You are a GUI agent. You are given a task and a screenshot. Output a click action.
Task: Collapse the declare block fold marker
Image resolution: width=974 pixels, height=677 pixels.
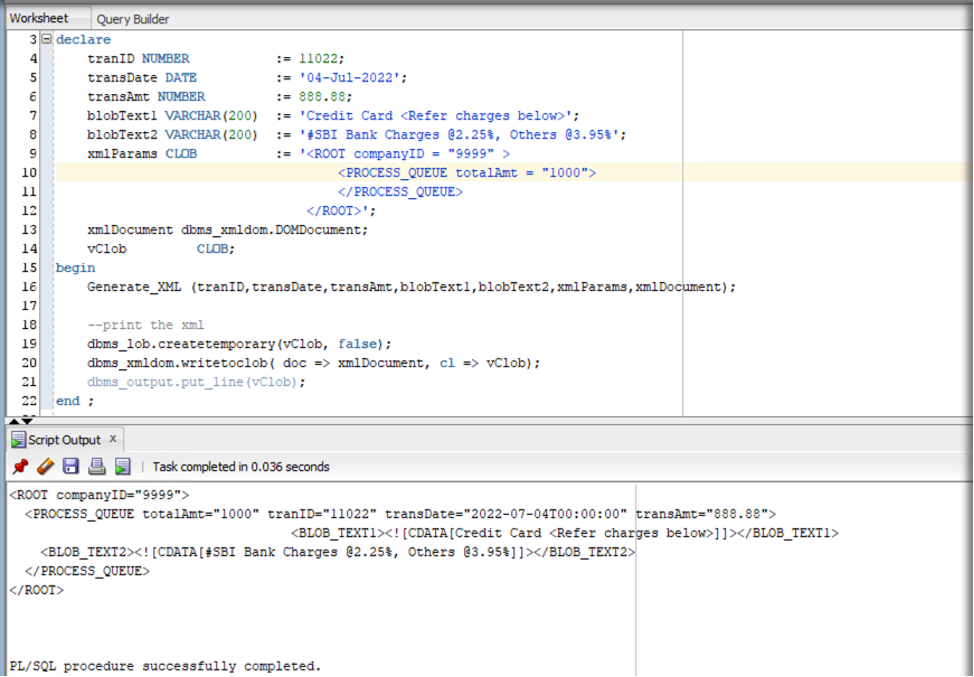point(47,39)
